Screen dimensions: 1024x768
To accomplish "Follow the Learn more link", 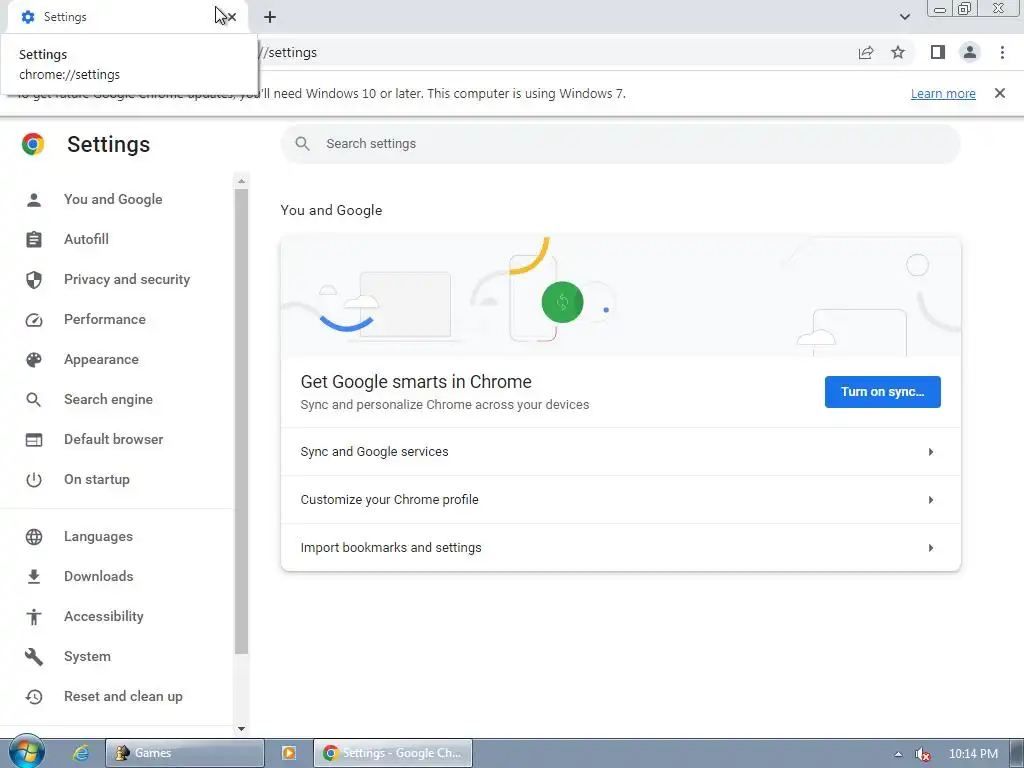I will tap(943, 93).
